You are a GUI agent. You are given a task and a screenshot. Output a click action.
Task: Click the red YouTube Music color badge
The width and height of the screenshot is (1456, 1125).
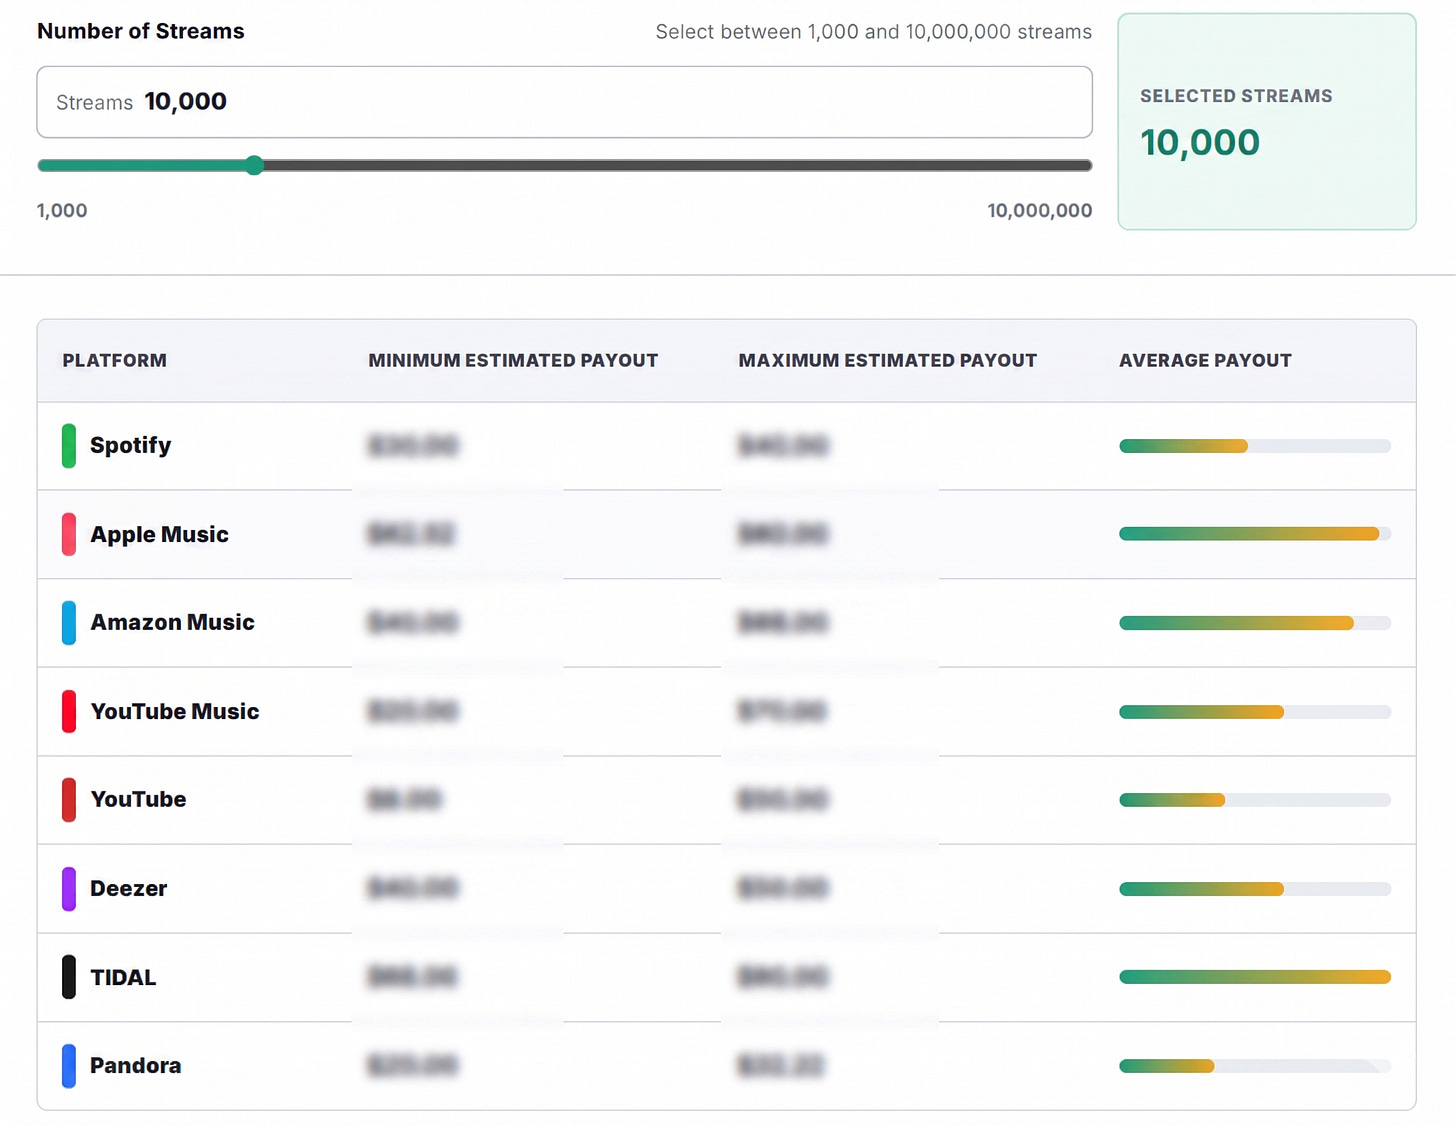click(x=69, y=711)
